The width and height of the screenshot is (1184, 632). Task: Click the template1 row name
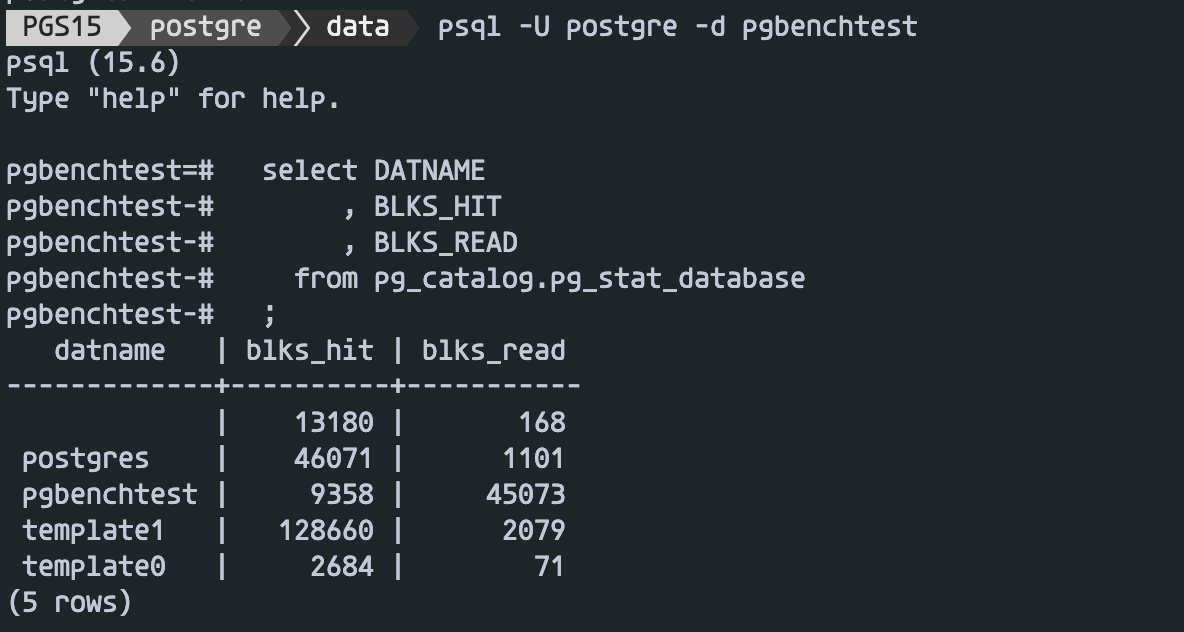coord(93,530)
